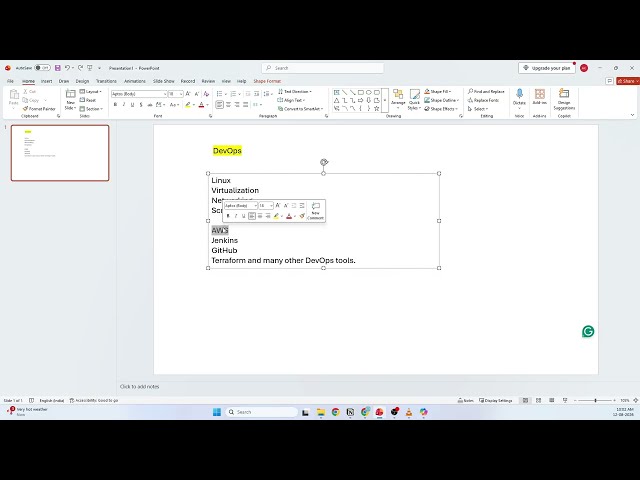
Task: Start presentation from beginning icon in title bar
Action: [90, 68]
